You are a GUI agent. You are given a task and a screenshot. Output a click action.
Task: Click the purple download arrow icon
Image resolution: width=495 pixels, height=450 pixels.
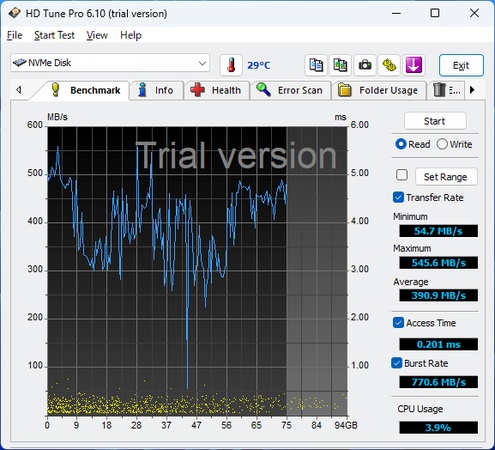point(414,65)
